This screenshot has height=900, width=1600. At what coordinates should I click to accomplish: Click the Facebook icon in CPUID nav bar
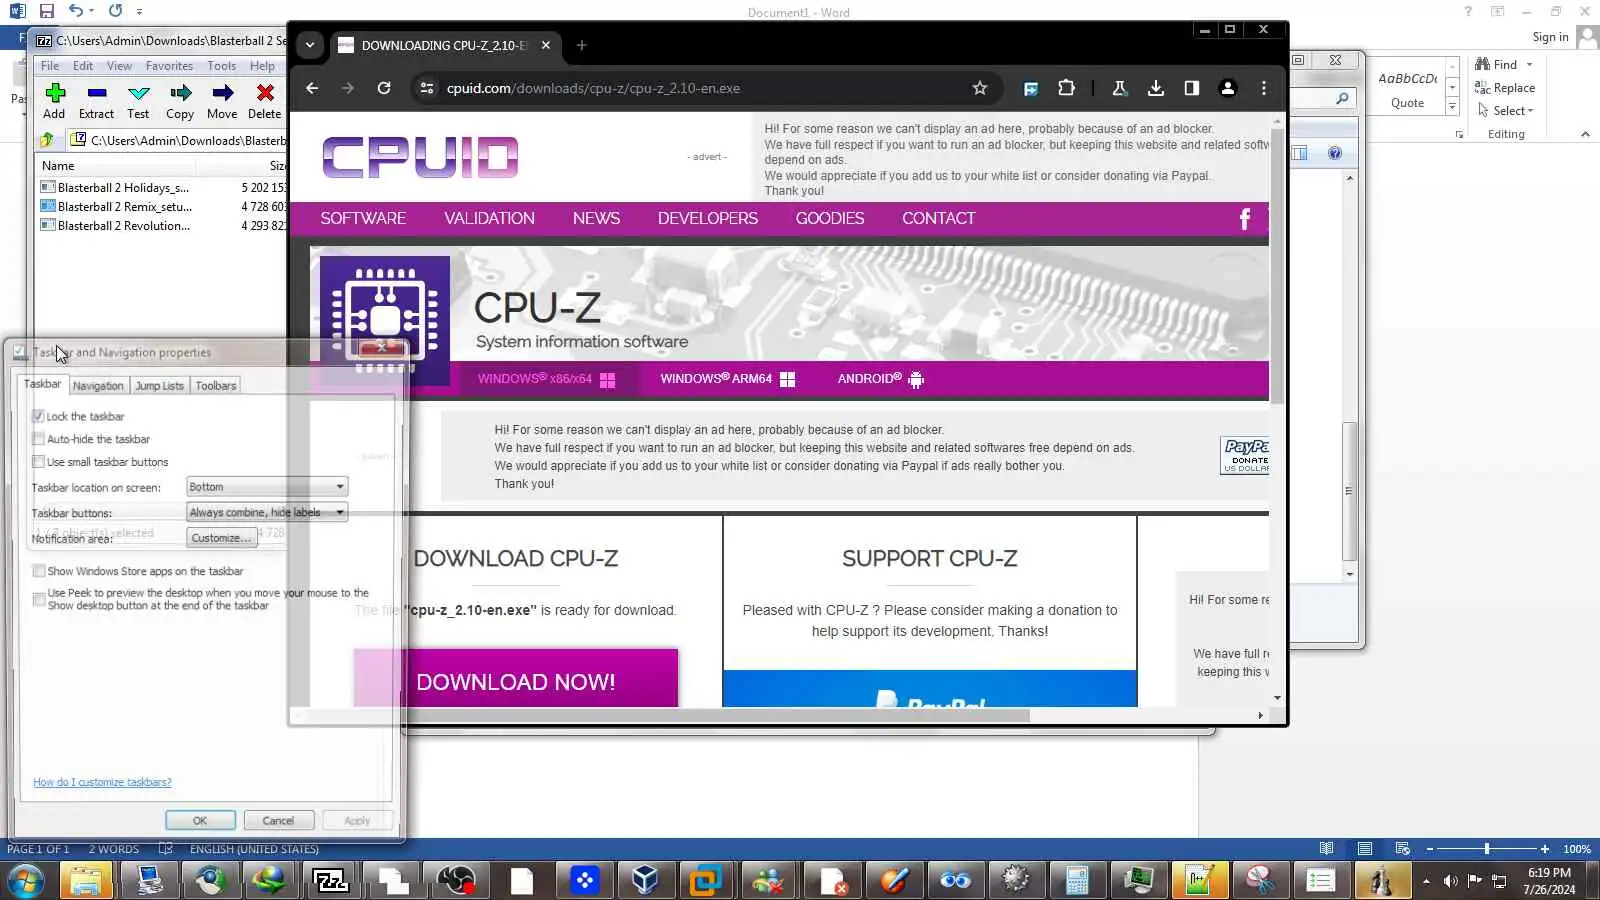[x=1245, y=219]
